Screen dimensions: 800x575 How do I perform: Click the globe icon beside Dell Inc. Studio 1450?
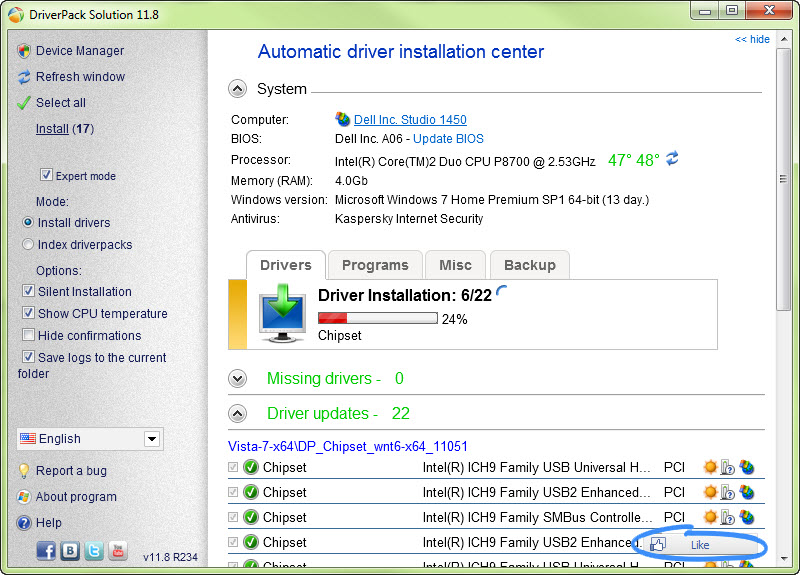(x=342, y=119)
